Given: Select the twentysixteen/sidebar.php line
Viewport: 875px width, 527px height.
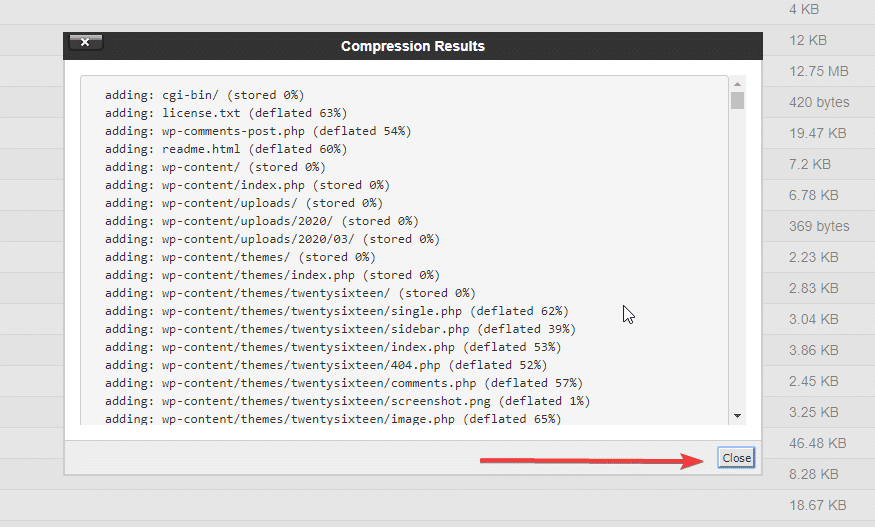Looking at the screenshot, I should coord(340,329).
